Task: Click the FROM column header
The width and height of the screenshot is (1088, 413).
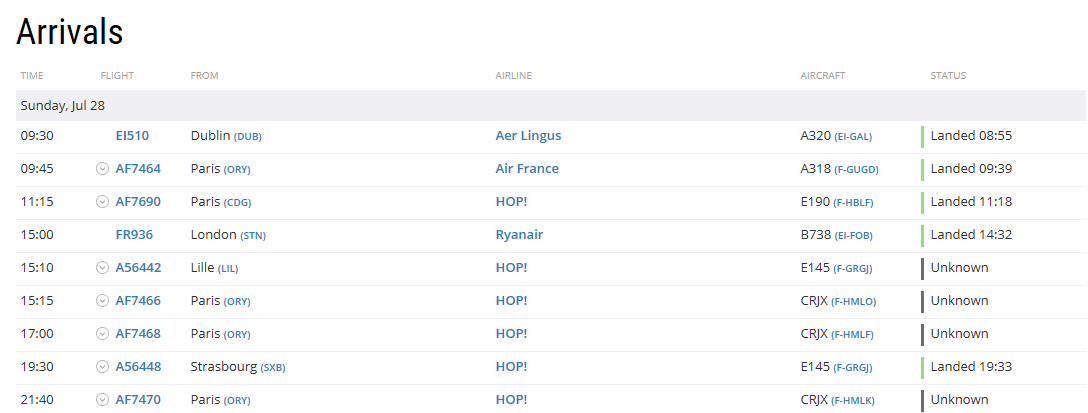Action: point(204,76)
